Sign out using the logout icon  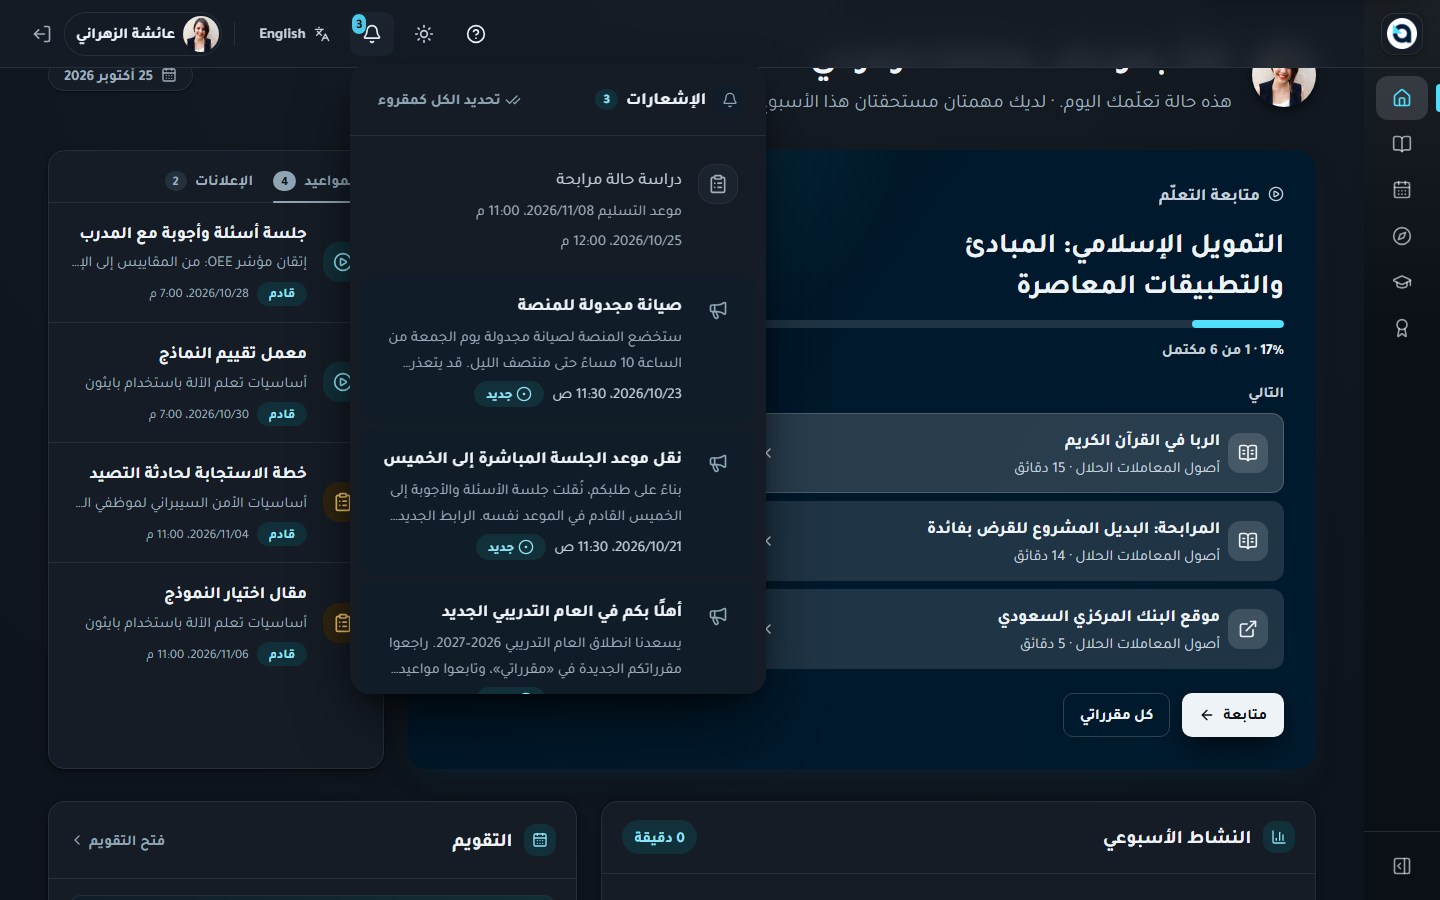point(41,34)
